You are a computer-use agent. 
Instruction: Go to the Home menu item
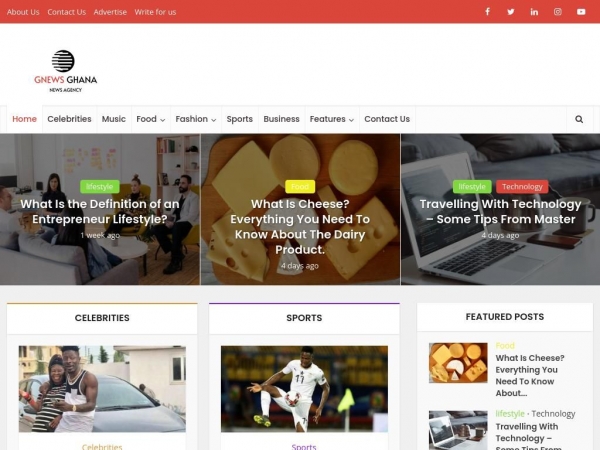tap(24, 119)
